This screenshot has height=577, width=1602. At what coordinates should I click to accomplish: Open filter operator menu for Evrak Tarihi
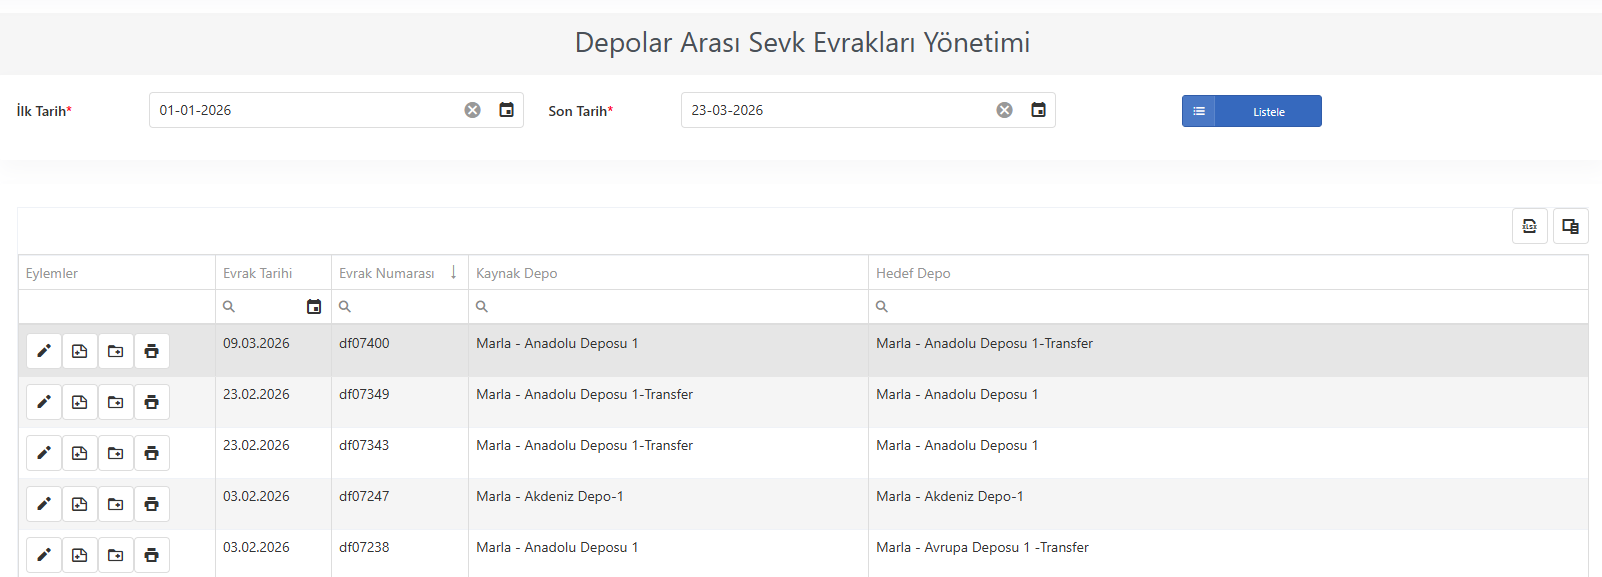229,307
